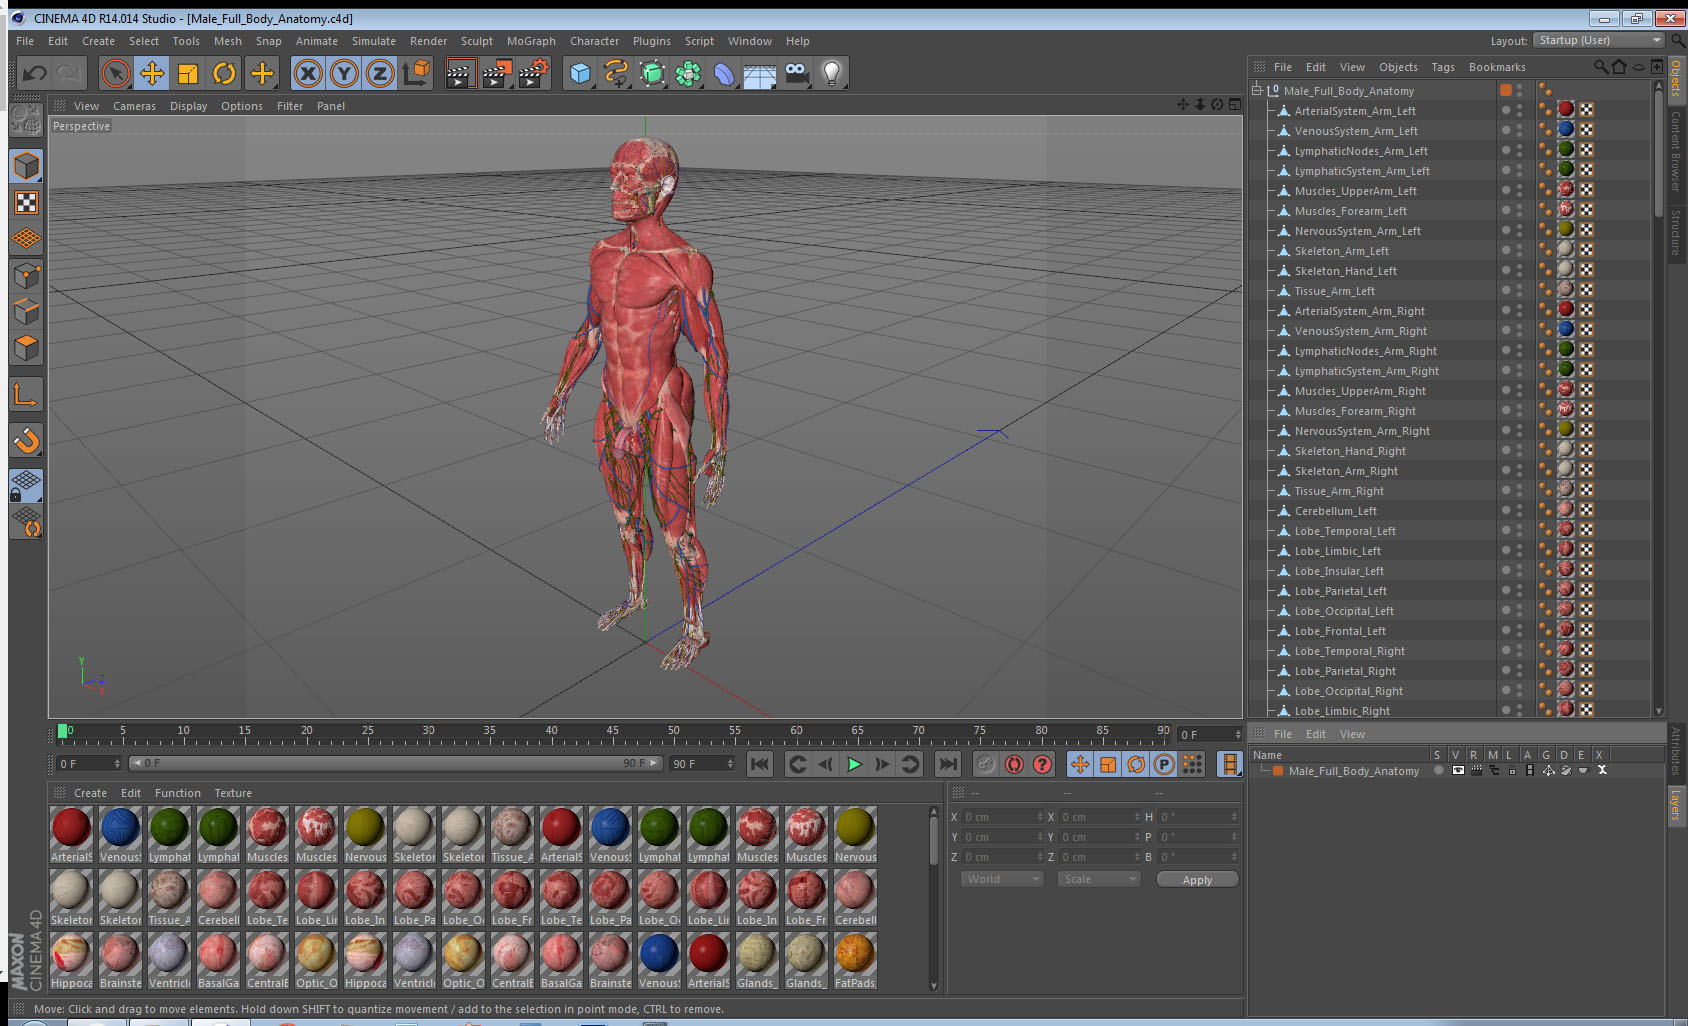
Task: Play the animation forward
Action: [x=854, y=764]
